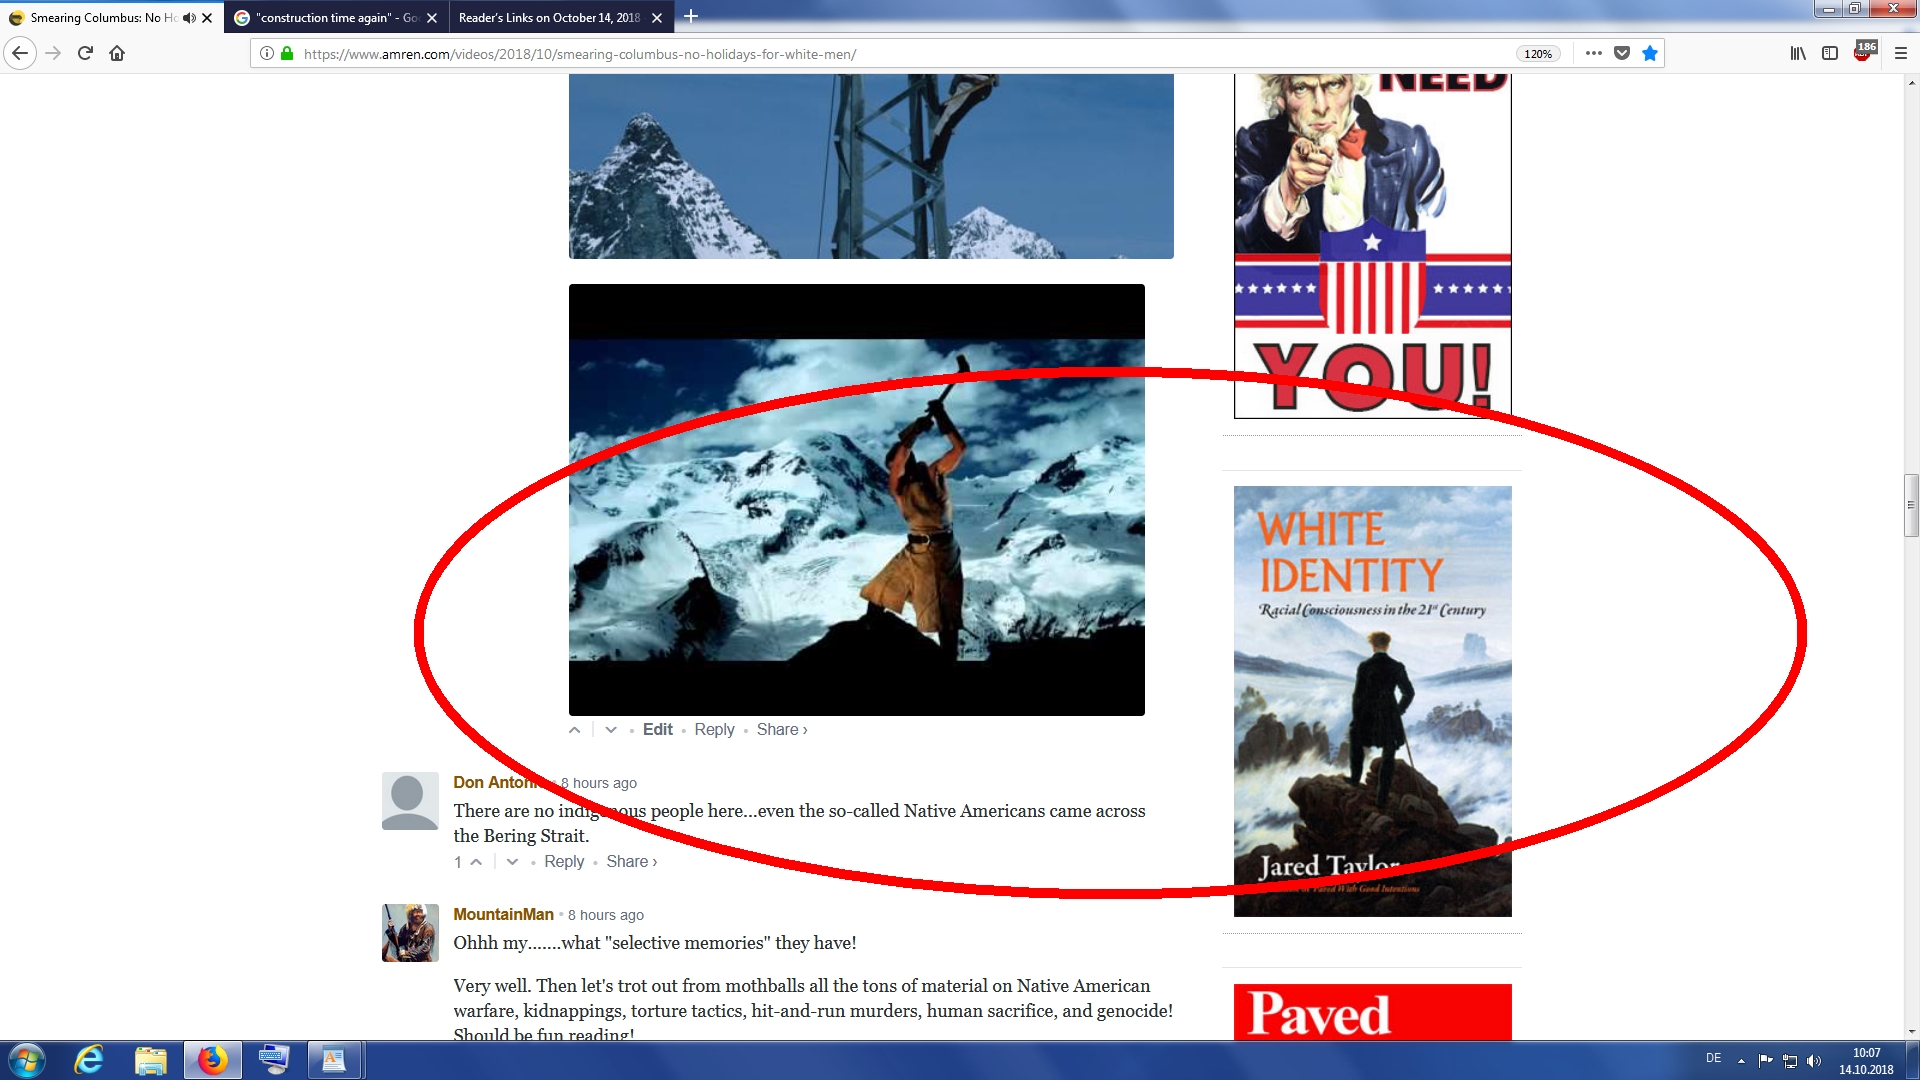Open Share options under image comment

(782, 730)
